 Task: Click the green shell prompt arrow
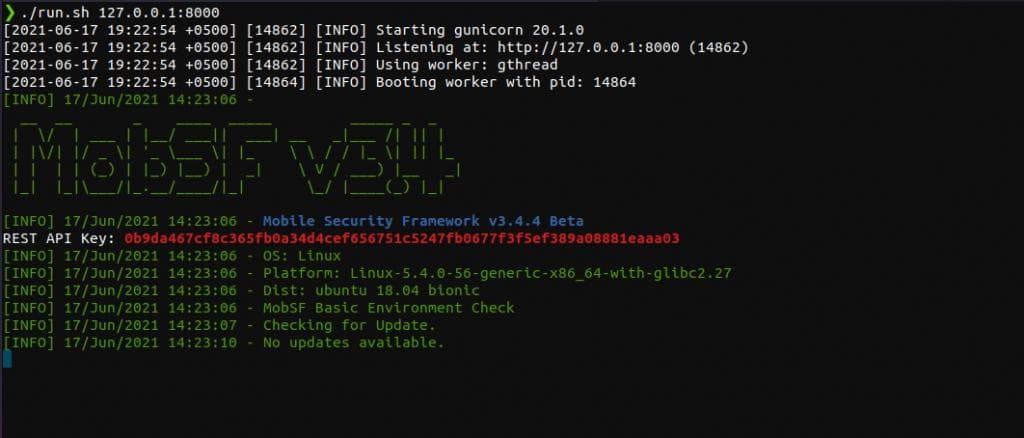tap(9, 11)
